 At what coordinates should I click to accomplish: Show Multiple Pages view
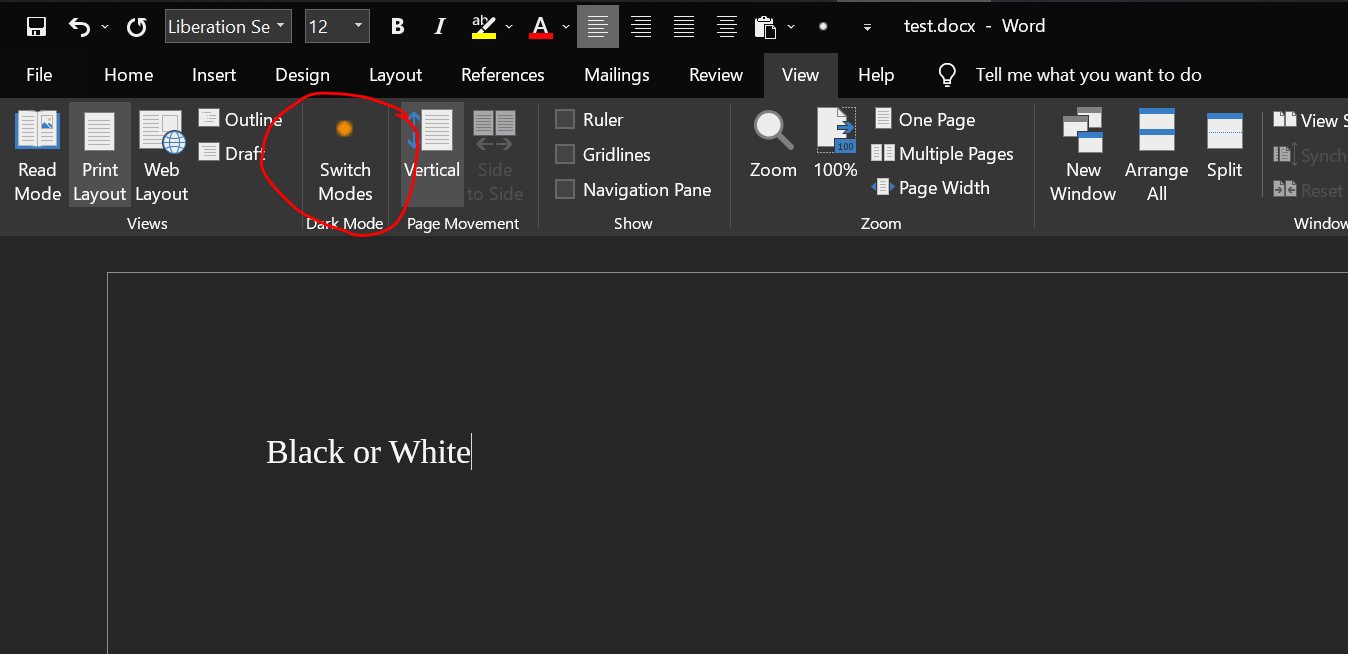coord(942,154)
